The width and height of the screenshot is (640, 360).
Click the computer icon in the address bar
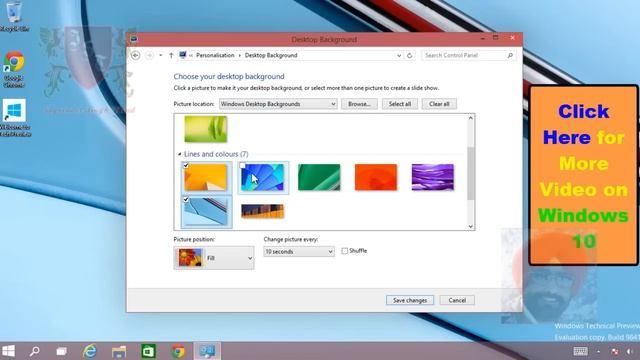183,55
